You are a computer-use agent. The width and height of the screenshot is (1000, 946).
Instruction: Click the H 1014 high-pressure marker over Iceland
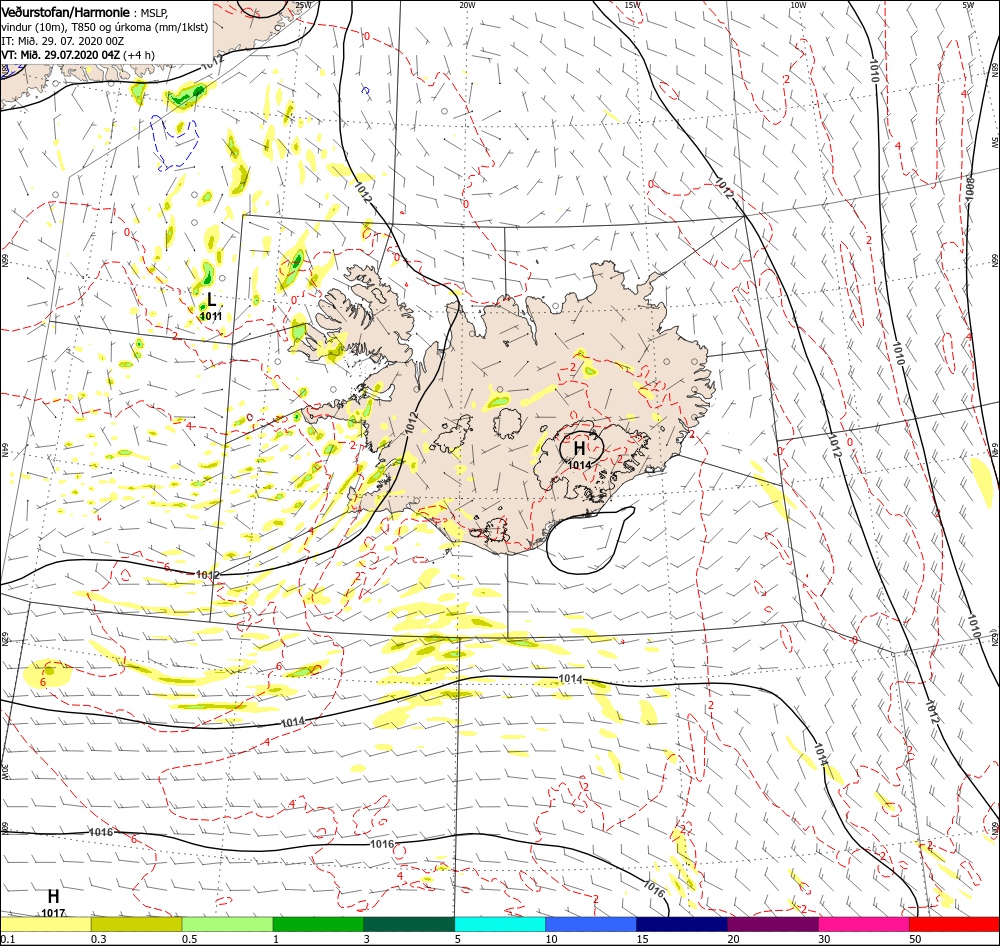(x=580, y=453)
